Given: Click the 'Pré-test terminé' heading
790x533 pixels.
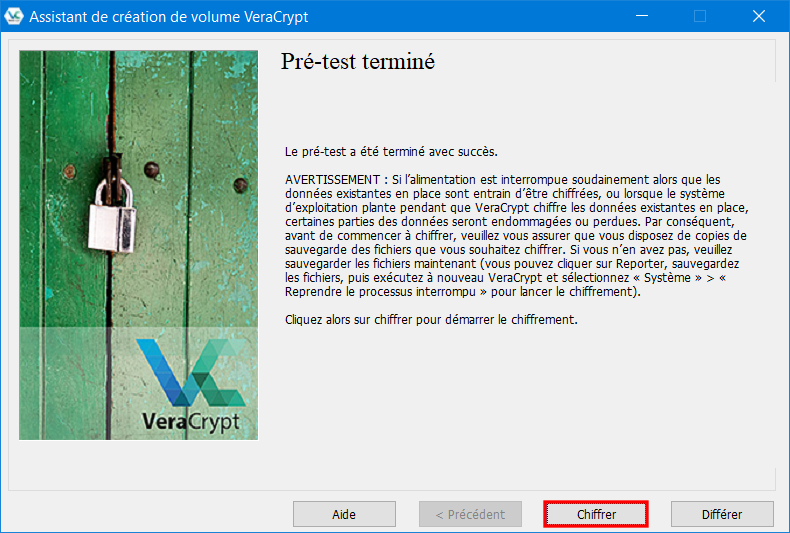Looking at the screenshot, I should pos(358,61).
